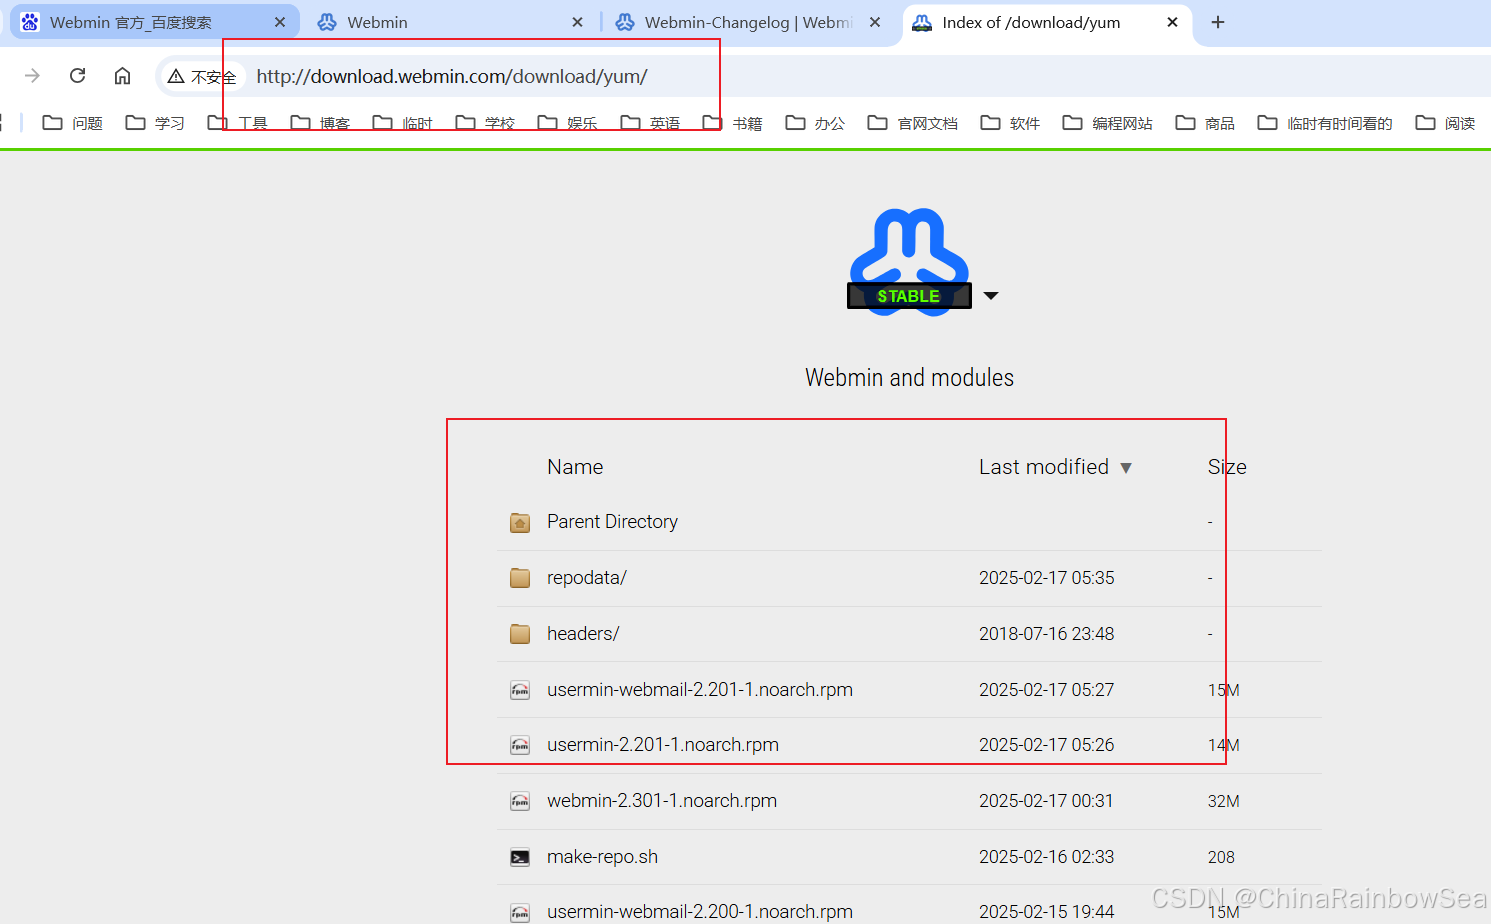Click the forward navigation arrow
This screenshot has width=1491, height=924.
pyautogui.click(x=33, y=75)
